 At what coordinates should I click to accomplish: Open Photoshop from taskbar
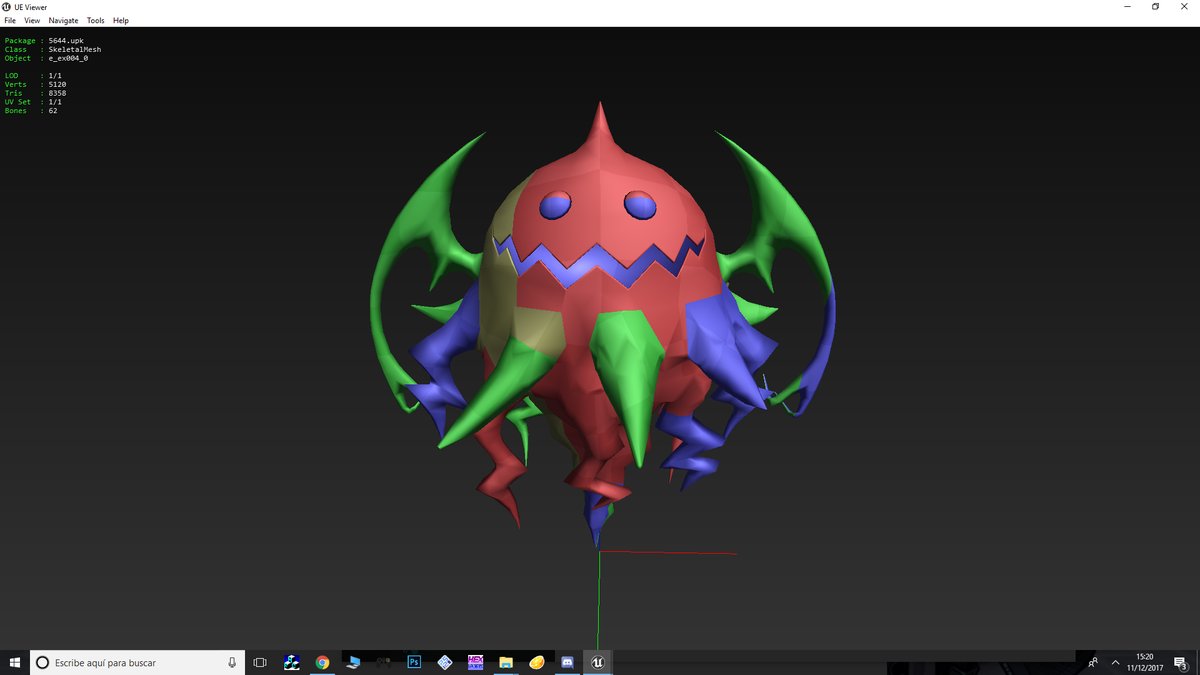(414, 662)
